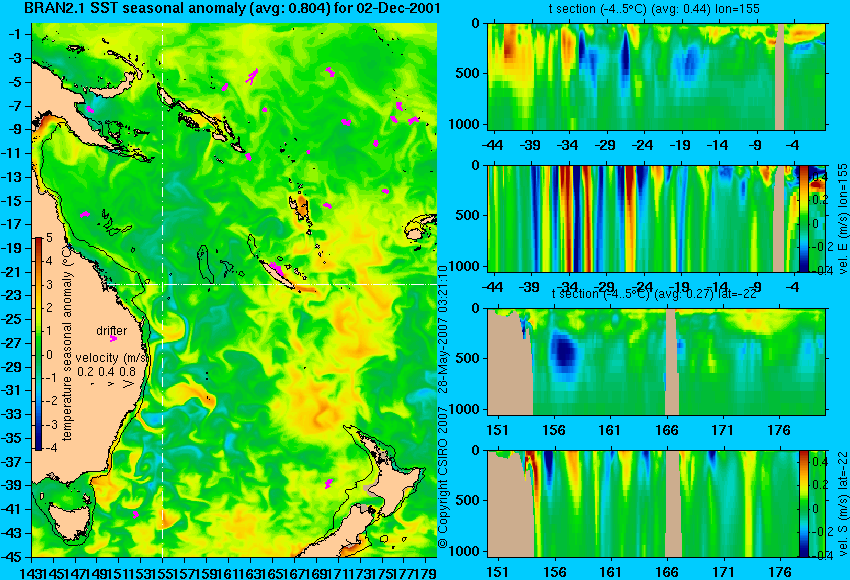The image size is (850, 580).
Task: Click the '-44' label on top section axis
Action: (x=493, y=145)
